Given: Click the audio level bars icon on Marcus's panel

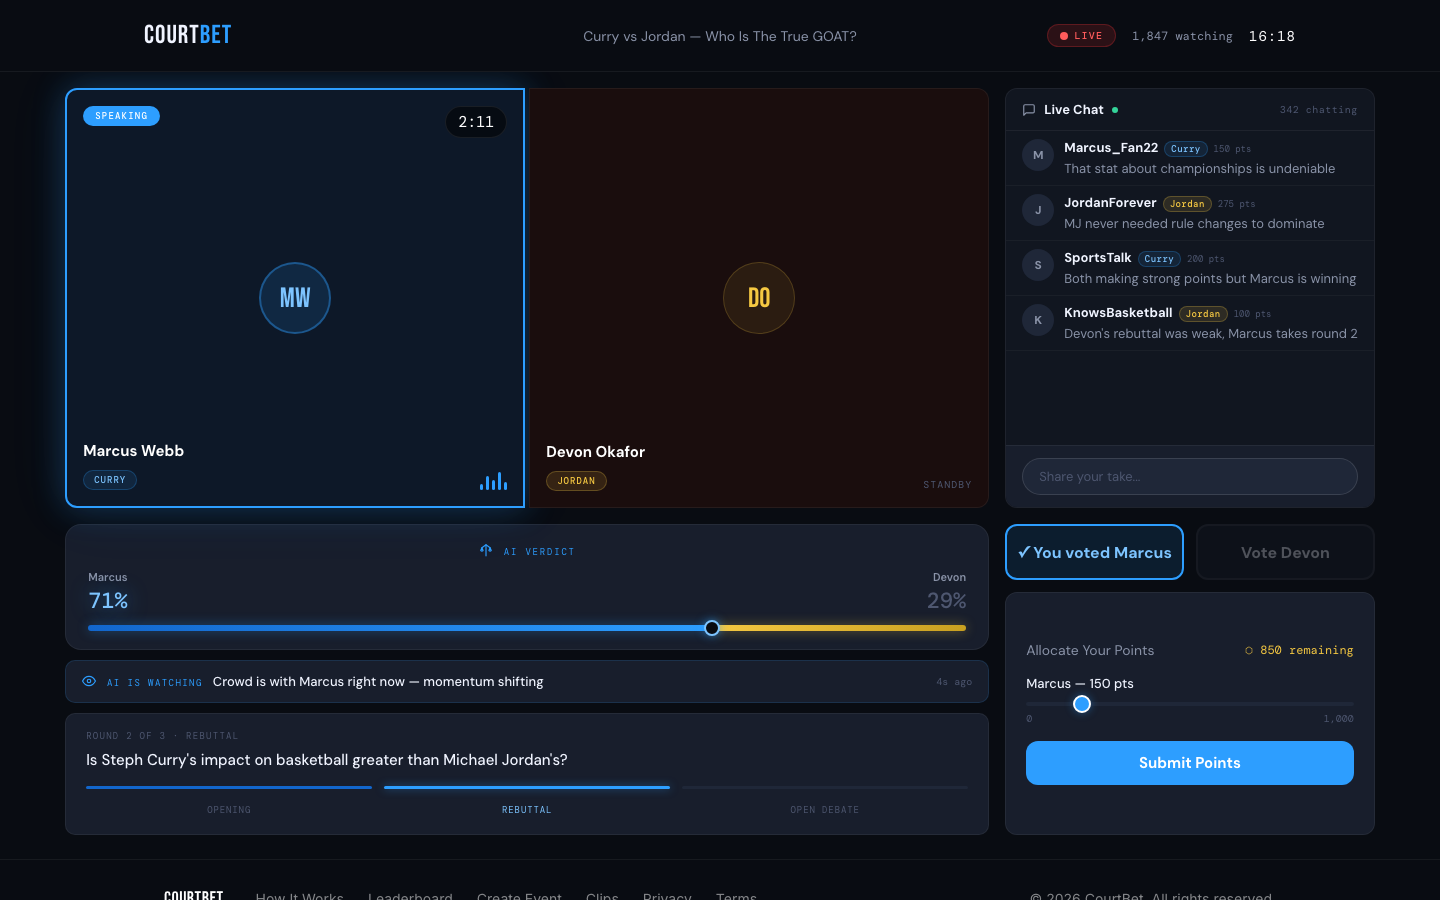Looking at the screenshot, I should pyautogui.click(x=494, y=482).
